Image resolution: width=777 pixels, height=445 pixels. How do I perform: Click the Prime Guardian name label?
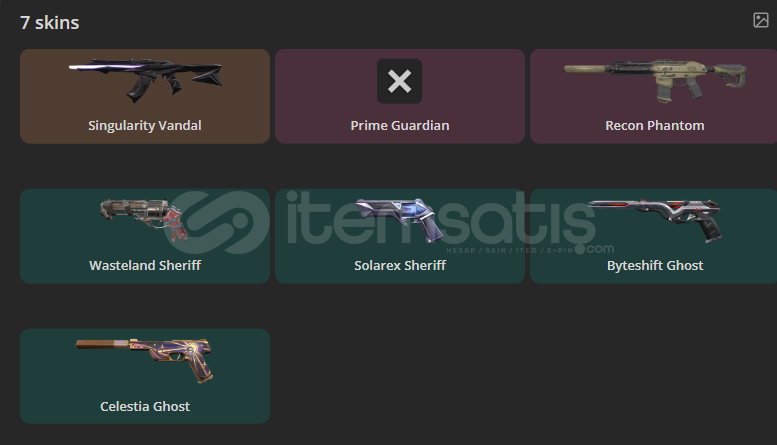pos(400,126)
